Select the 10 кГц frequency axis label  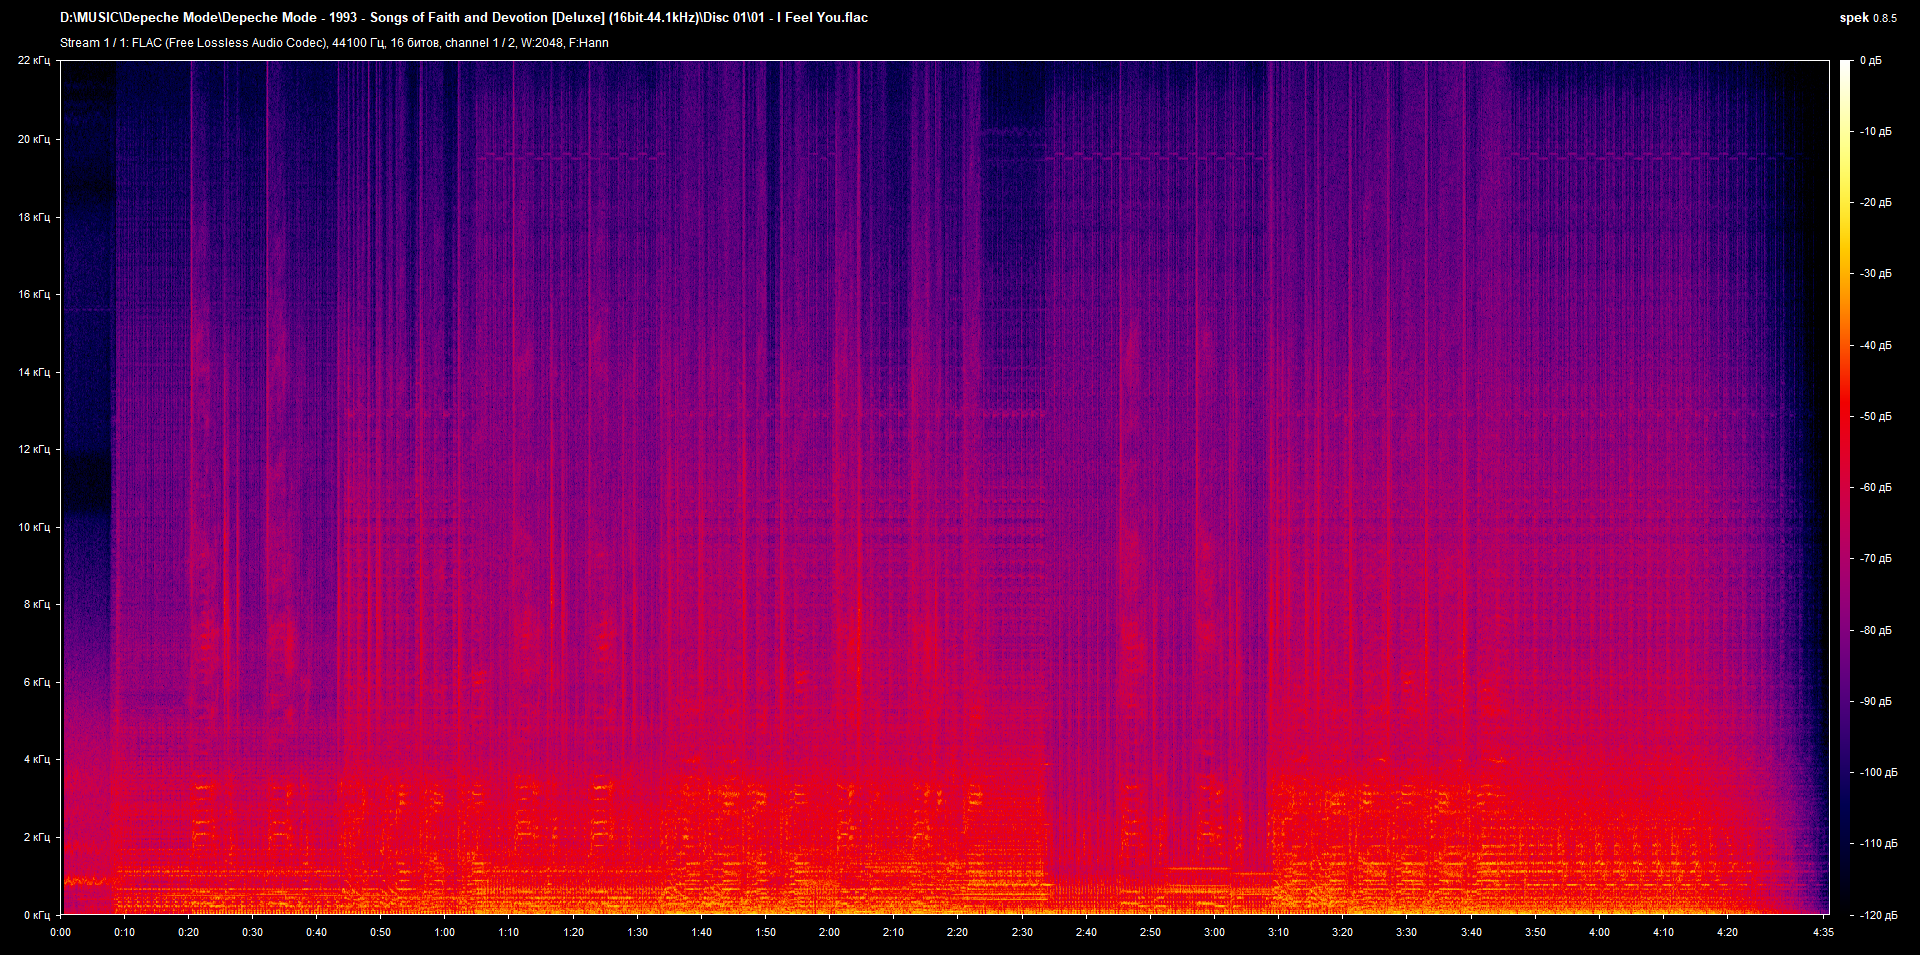tap(34, 527)
